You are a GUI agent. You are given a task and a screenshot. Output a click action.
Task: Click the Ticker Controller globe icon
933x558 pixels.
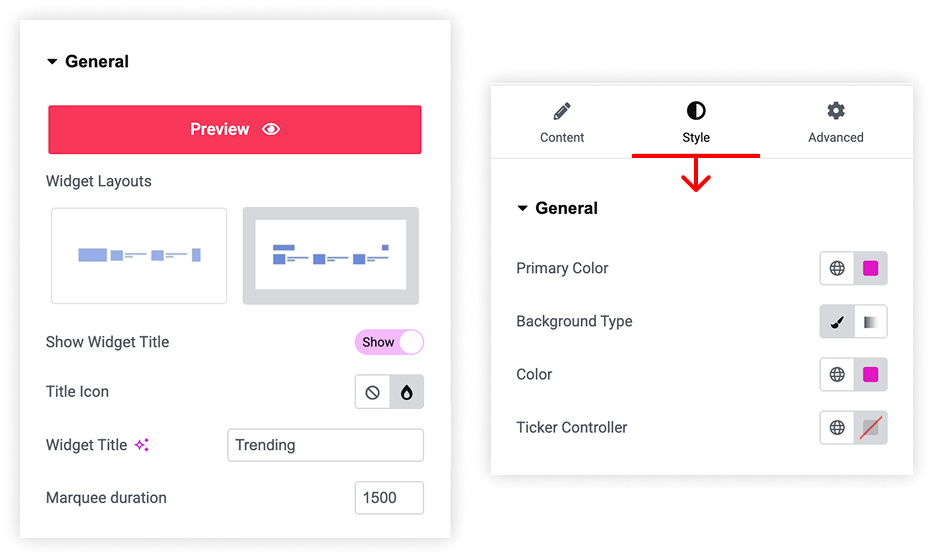[x=837, y=427]
